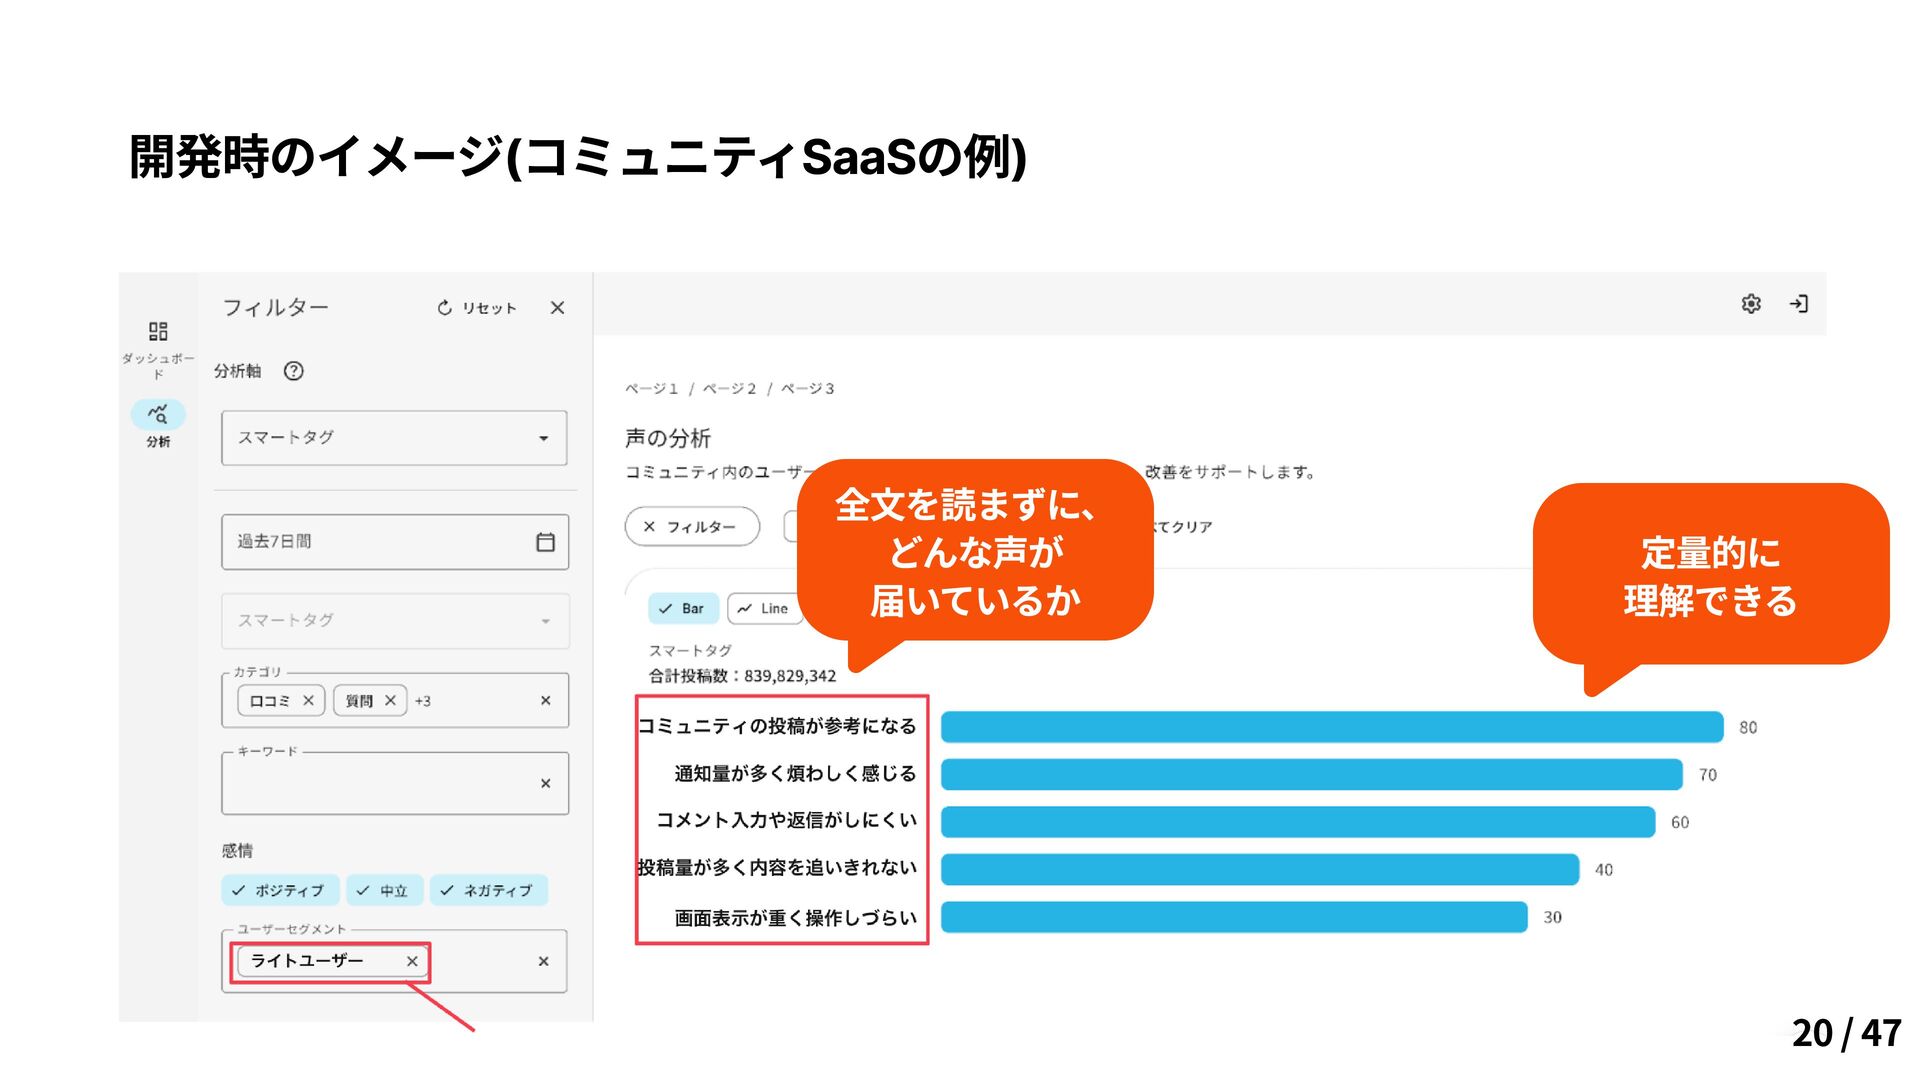
Task: Select the Bar chart view
Action: (x=682, y=608)
